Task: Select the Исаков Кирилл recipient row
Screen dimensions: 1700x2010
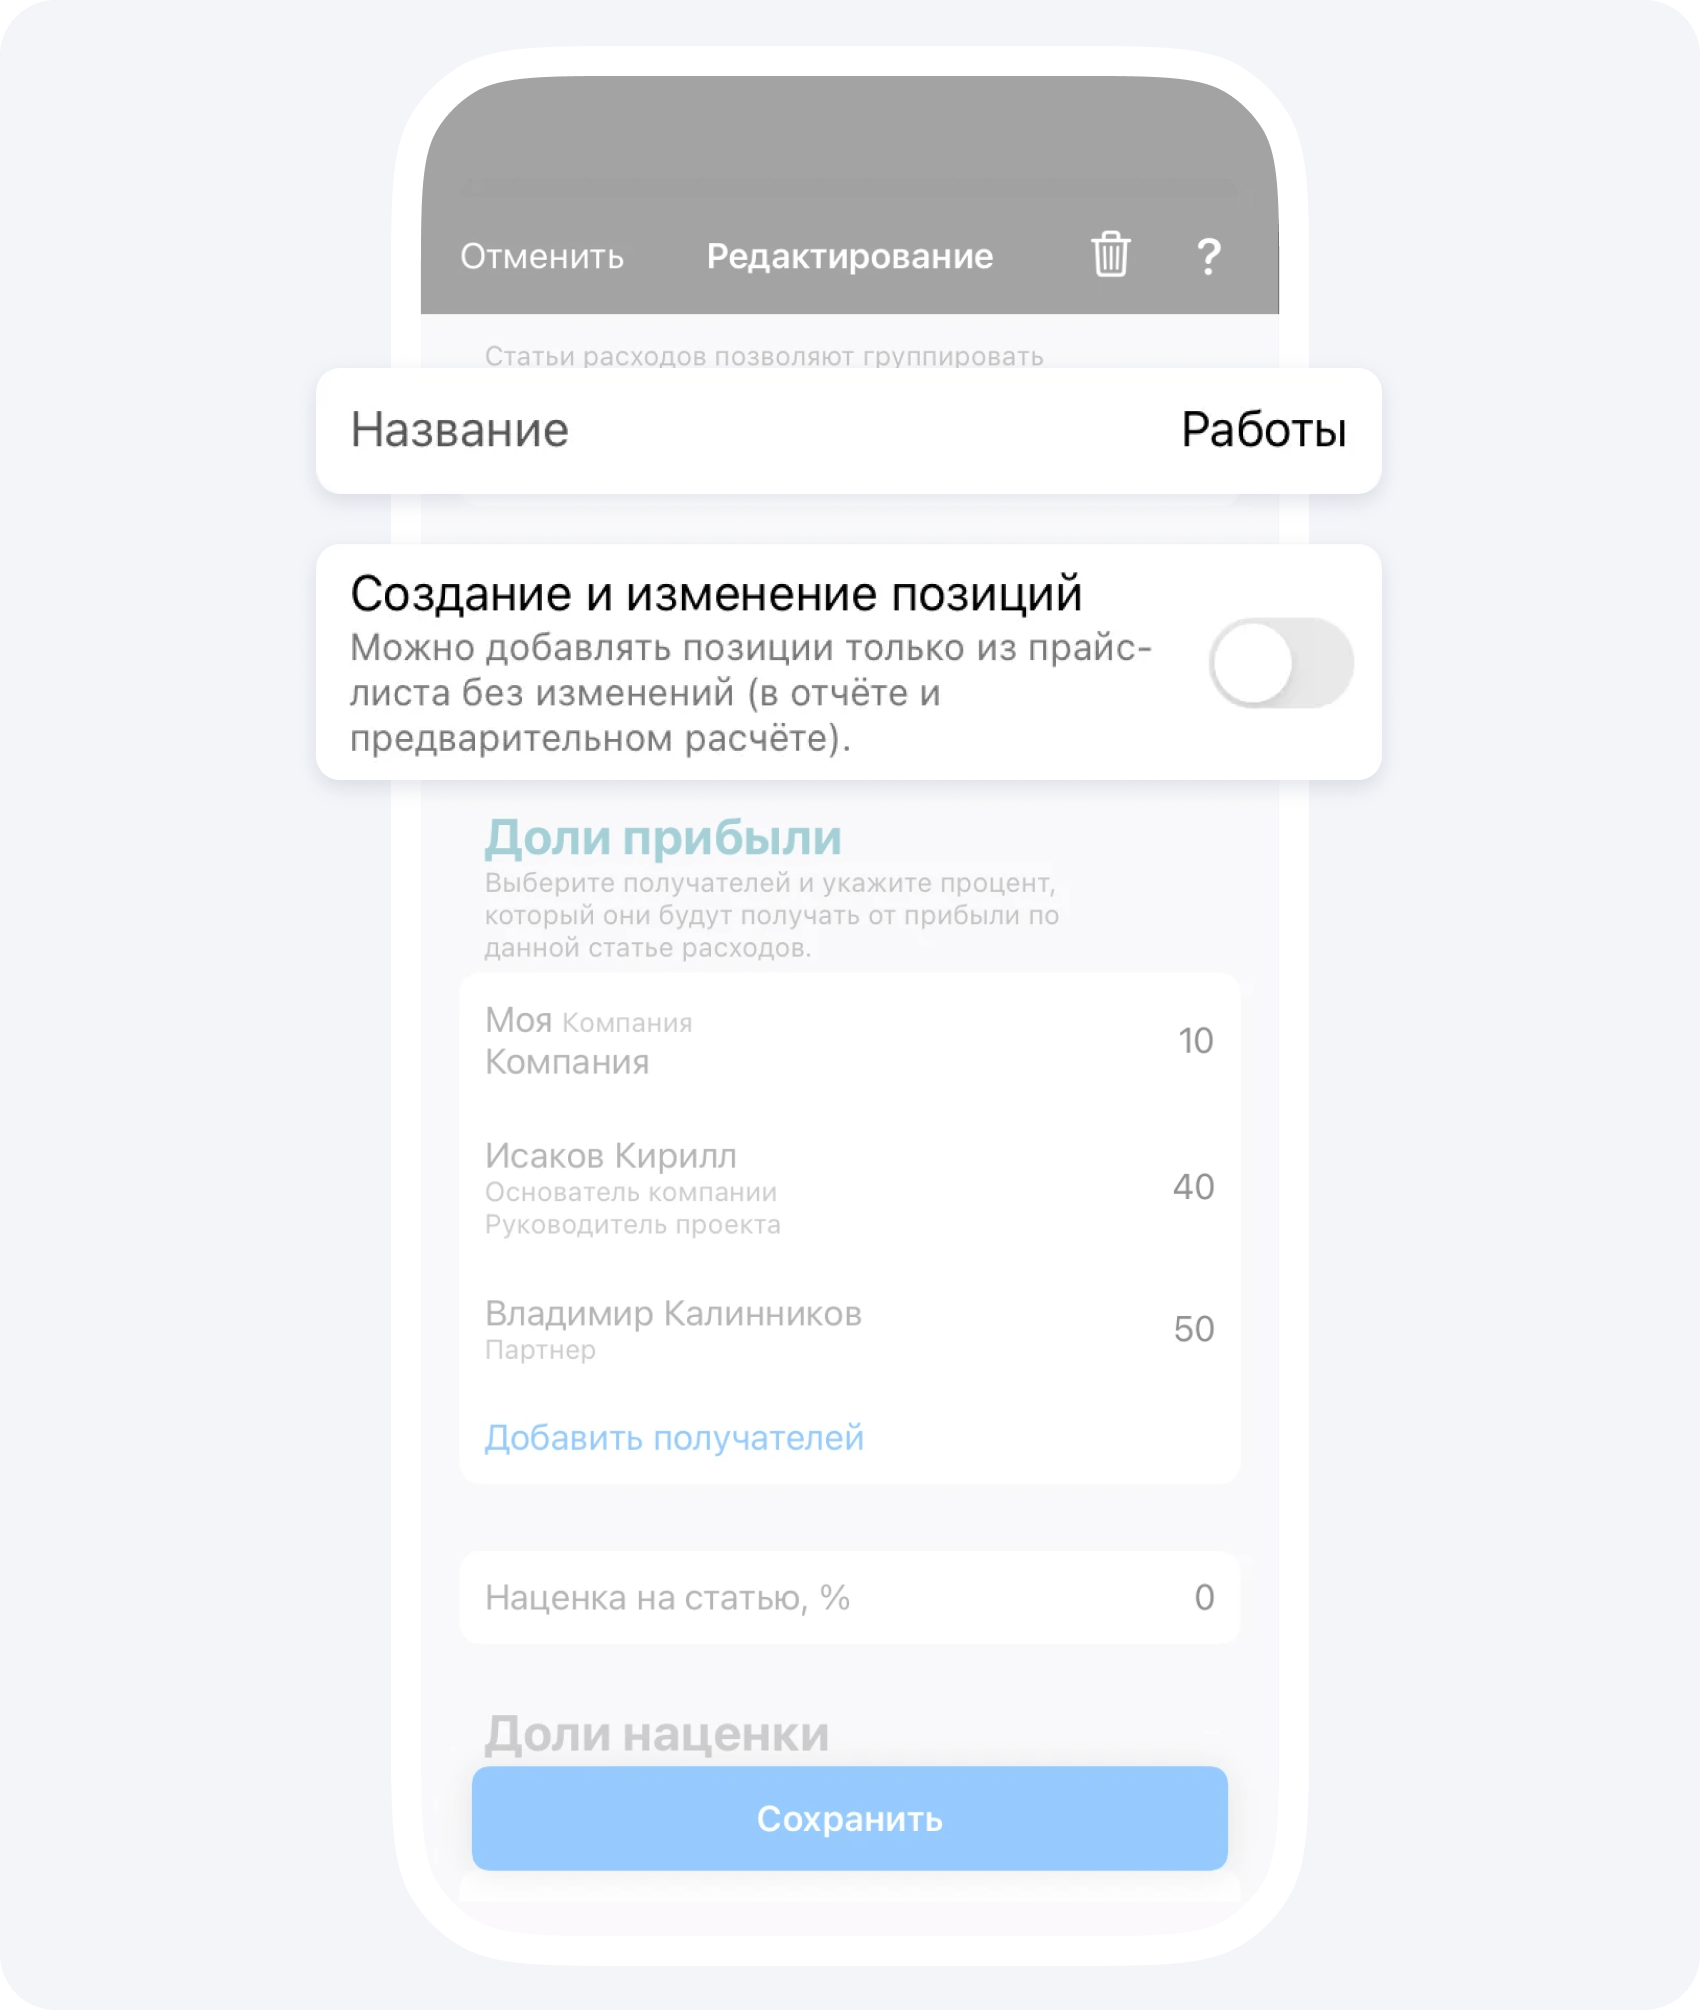Action: pos(849,1188)
